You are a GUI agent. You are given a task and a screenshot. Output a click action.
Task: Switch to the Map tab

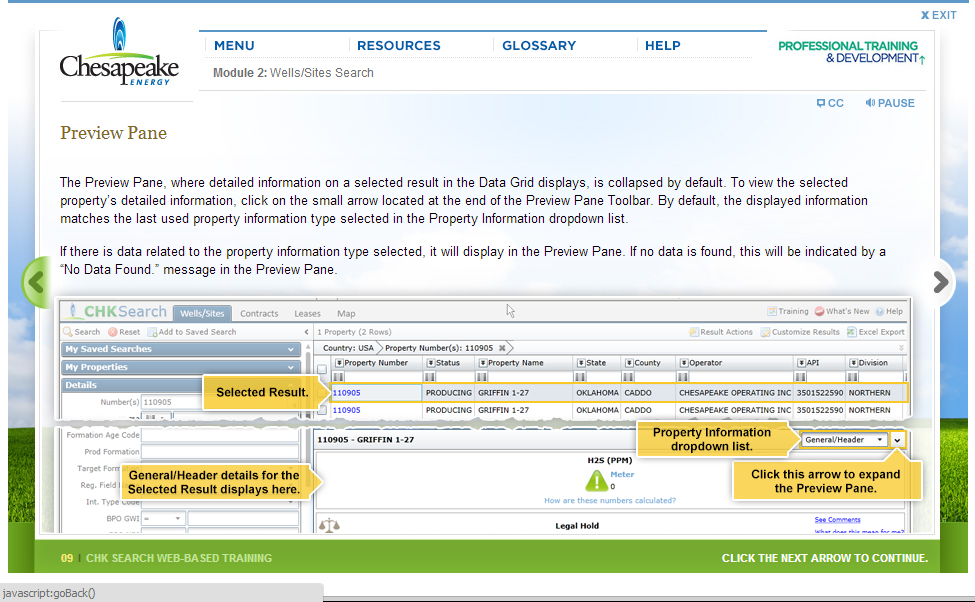346,313
